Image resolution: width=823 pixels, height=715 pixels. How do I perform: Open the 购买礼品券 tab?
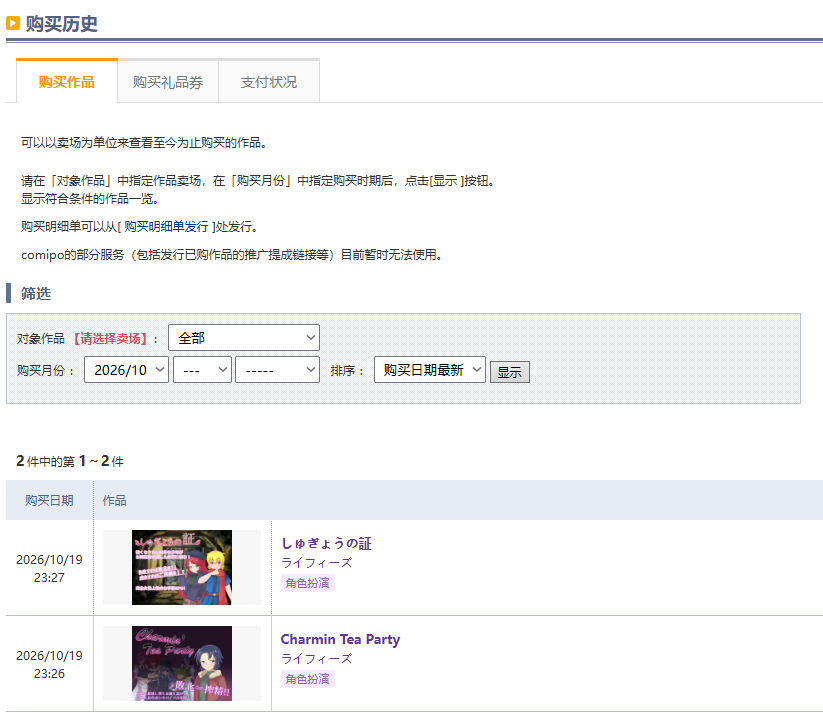click(x=168, y=82)
